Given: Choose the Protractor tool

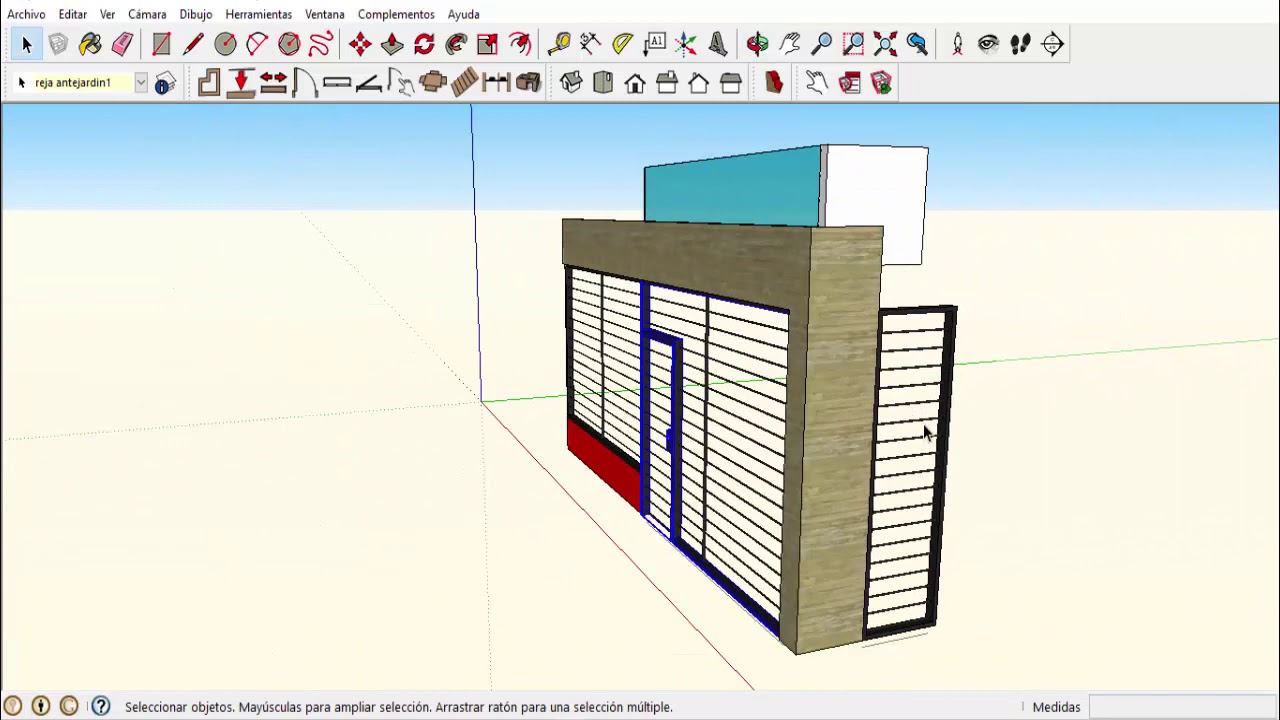Looking at the screenshot, I should 623,44.
